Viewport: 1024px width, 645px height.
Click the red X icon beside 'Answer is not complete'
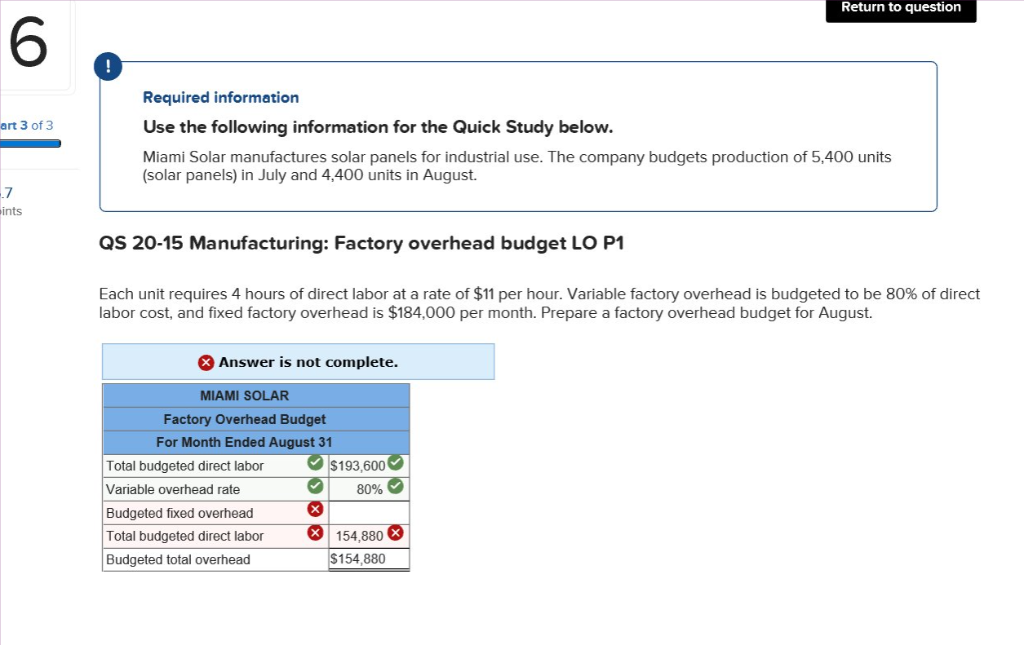(x=206, y=362)
